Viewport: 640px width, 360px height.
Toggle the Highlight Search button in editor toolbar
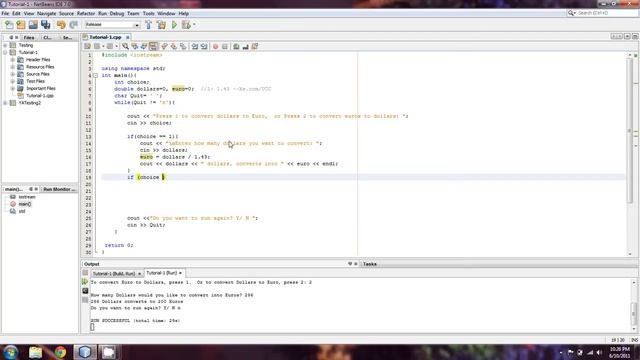(x=153, y=47)
